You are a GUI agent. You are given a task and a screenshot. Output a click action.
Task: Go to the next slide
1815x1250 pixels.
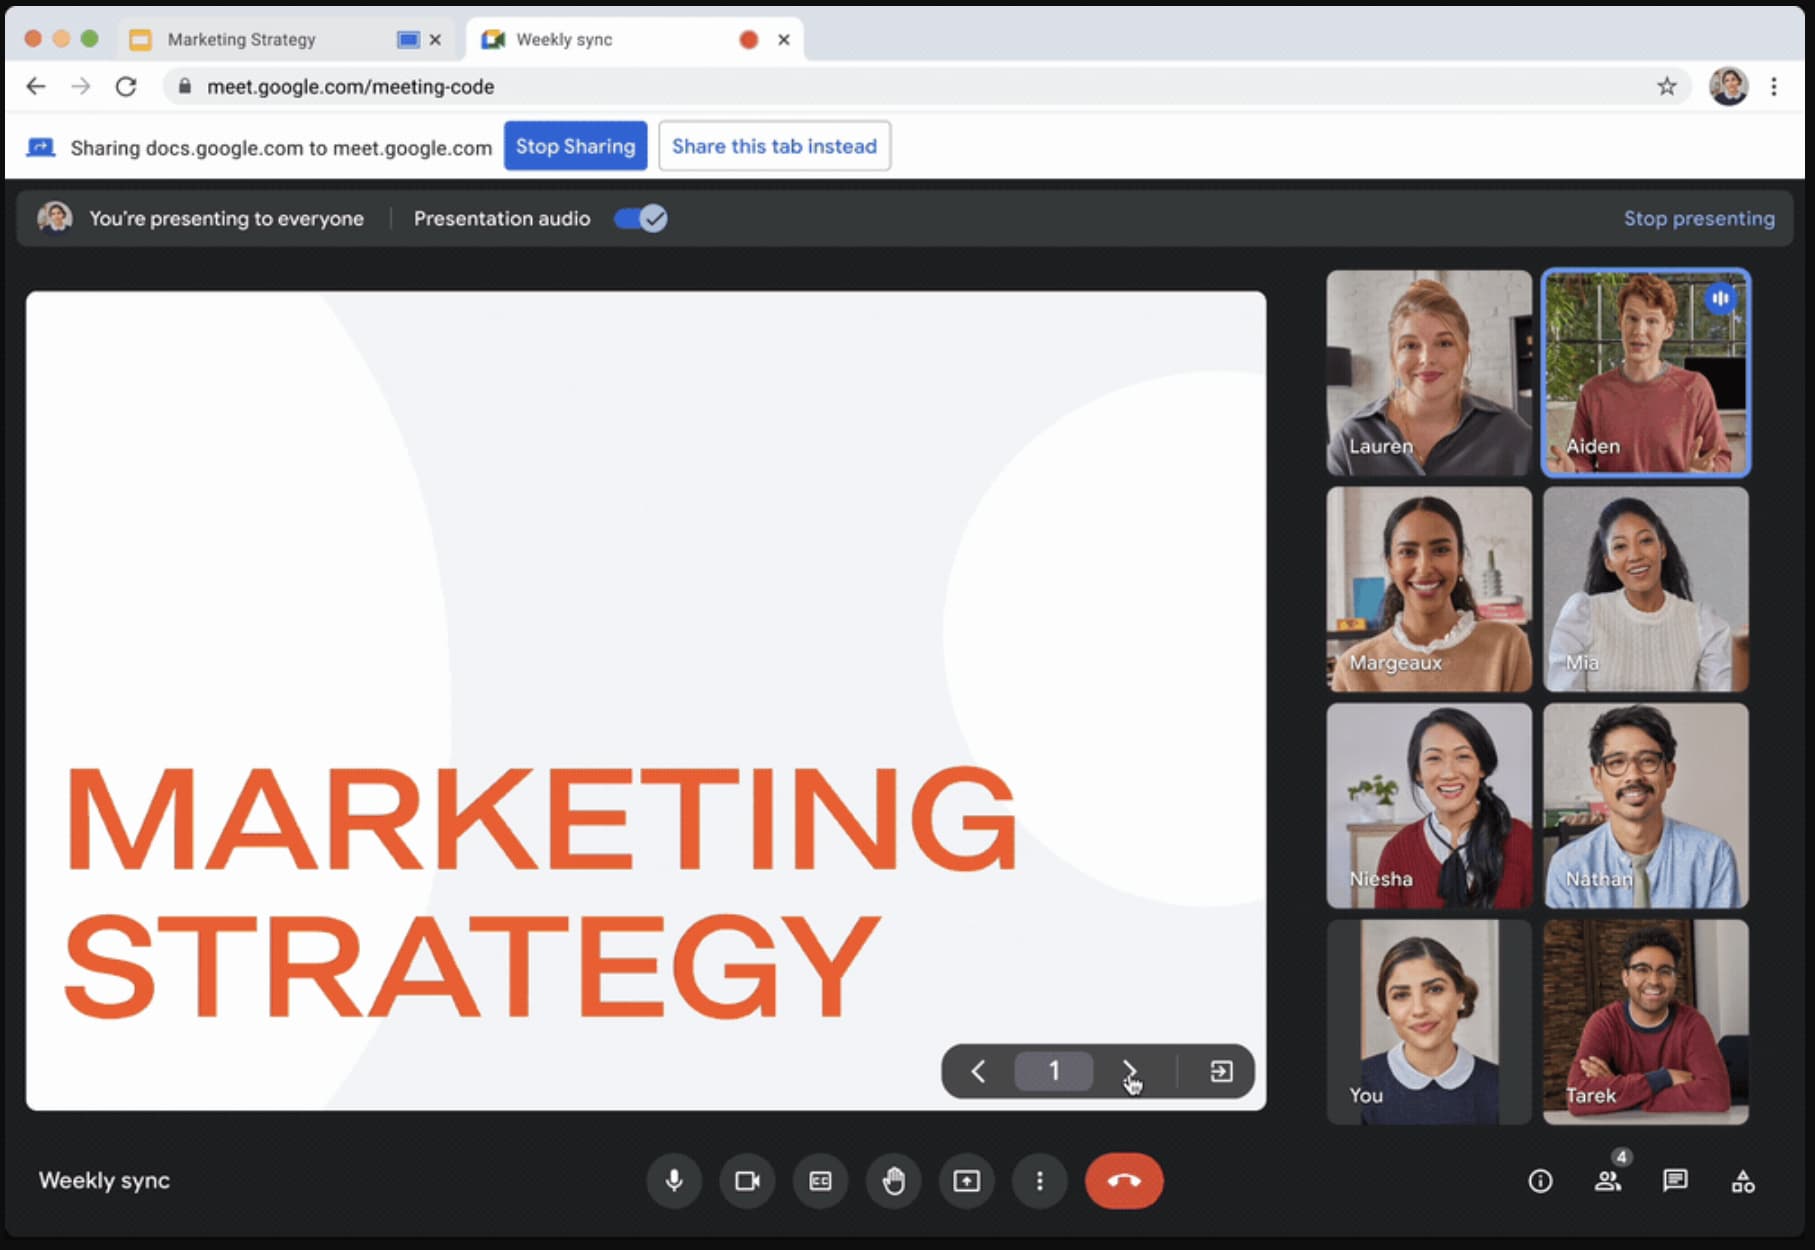tap(1129, 1071)
